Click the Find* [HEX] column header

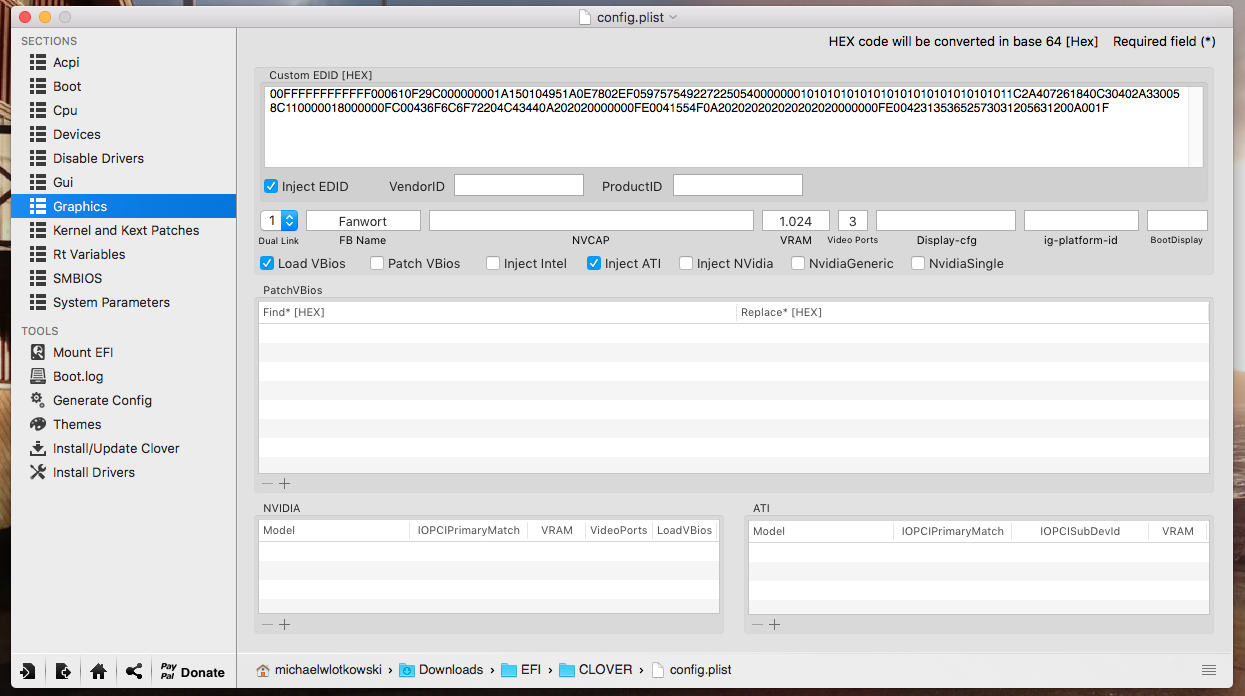(x=497, y=312)
